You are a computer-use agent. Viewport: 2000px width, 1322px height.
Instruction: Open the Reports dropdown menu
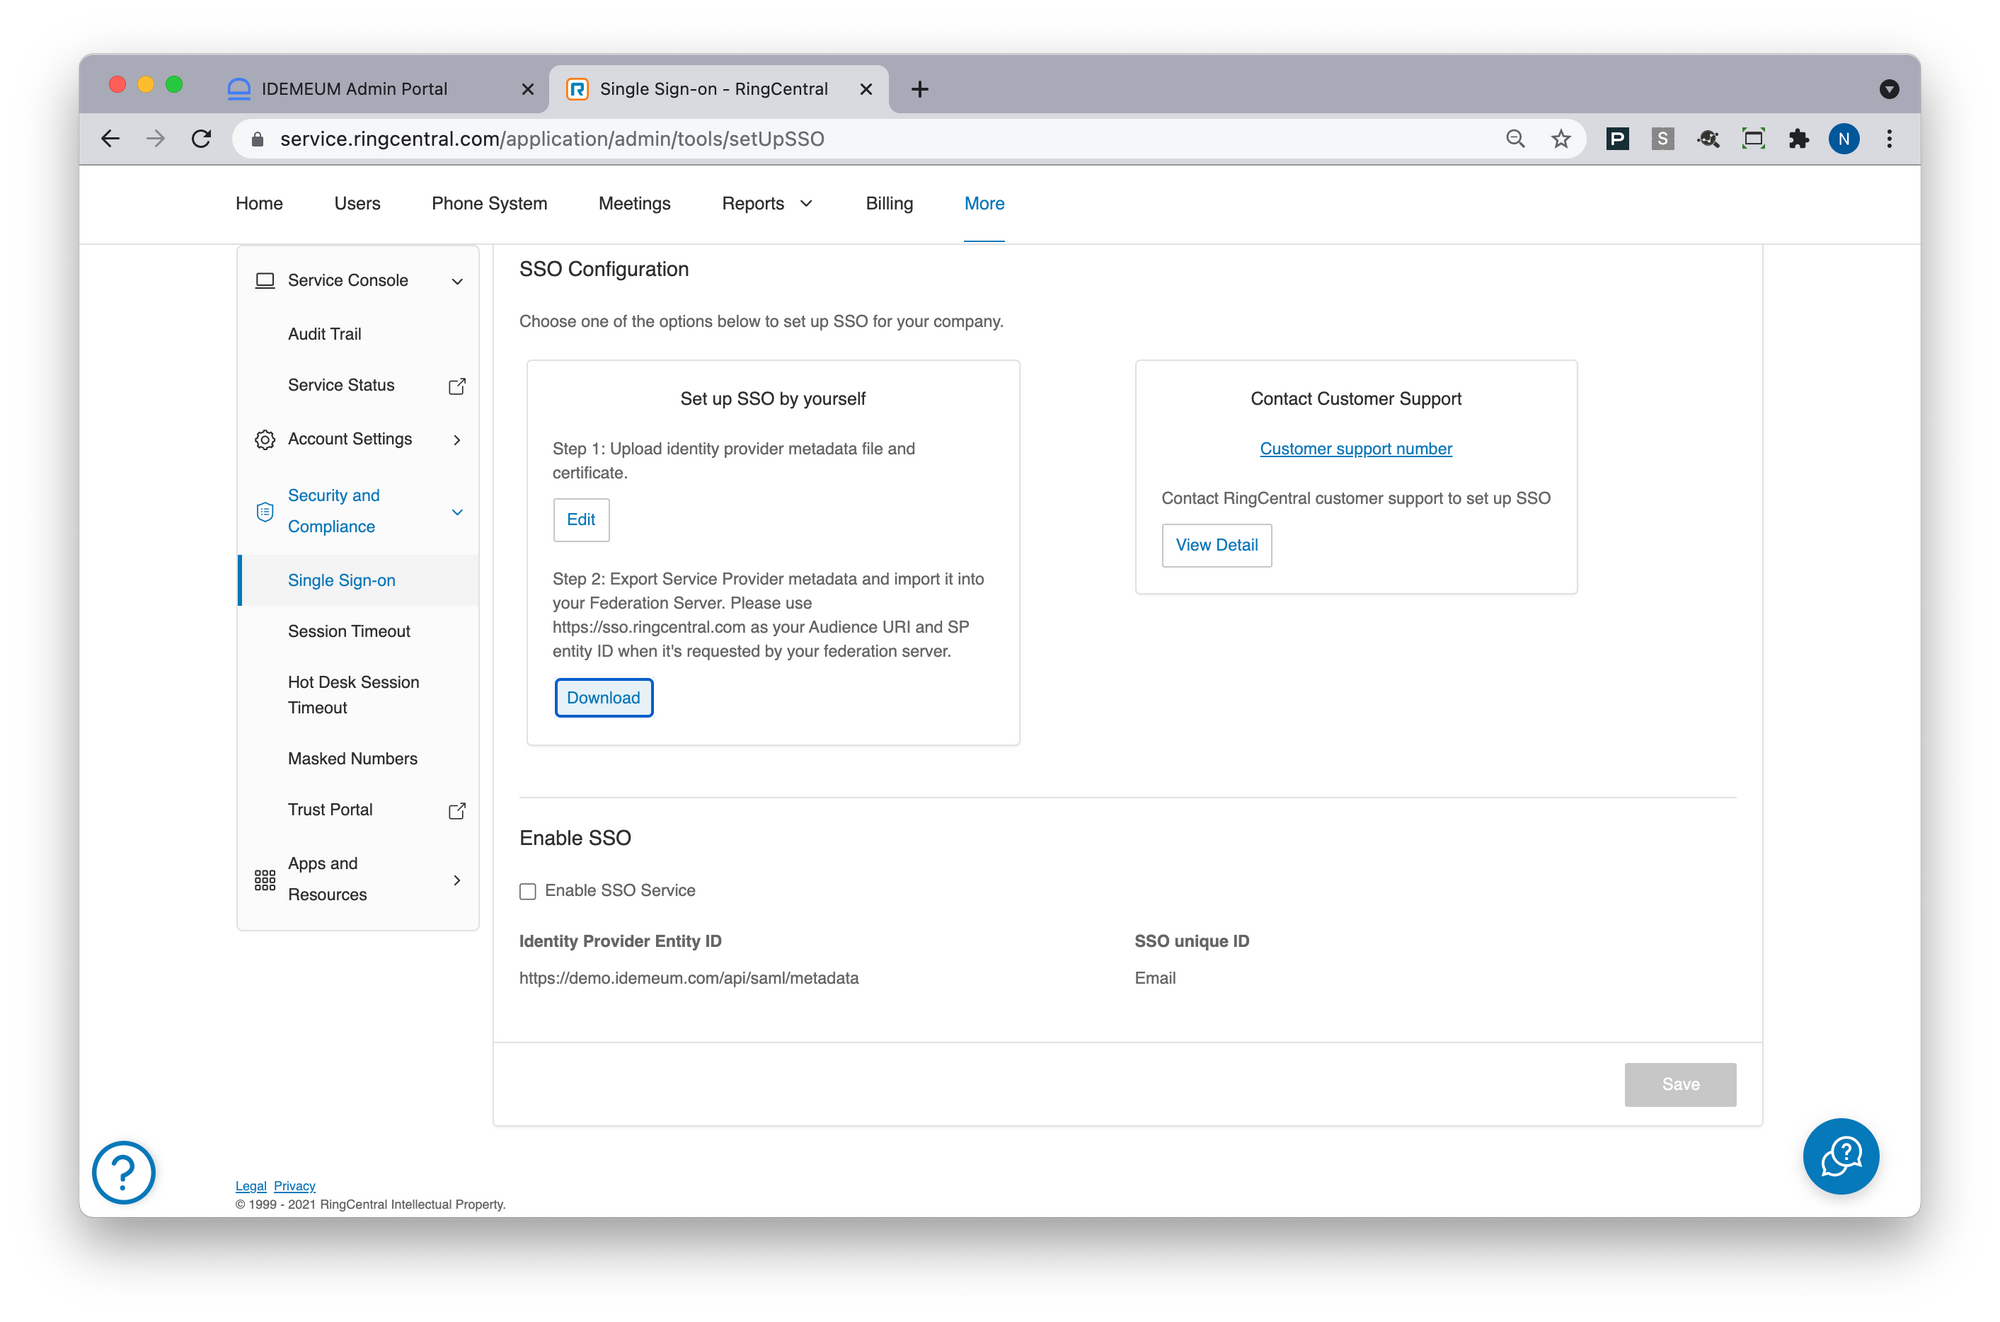pyautogui.click(x=767, y=204)
